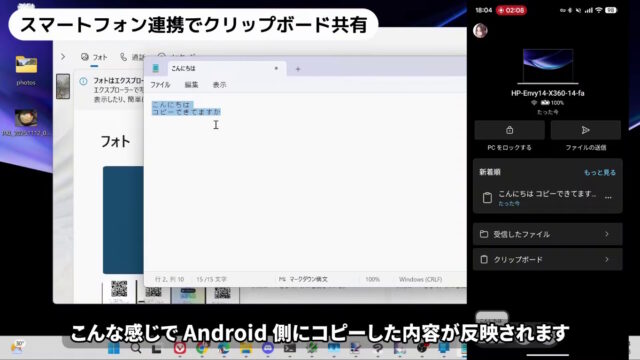640x360 pixels.
Task: Click the Windows (CRLF) line ending indicator
Action: 420,280
